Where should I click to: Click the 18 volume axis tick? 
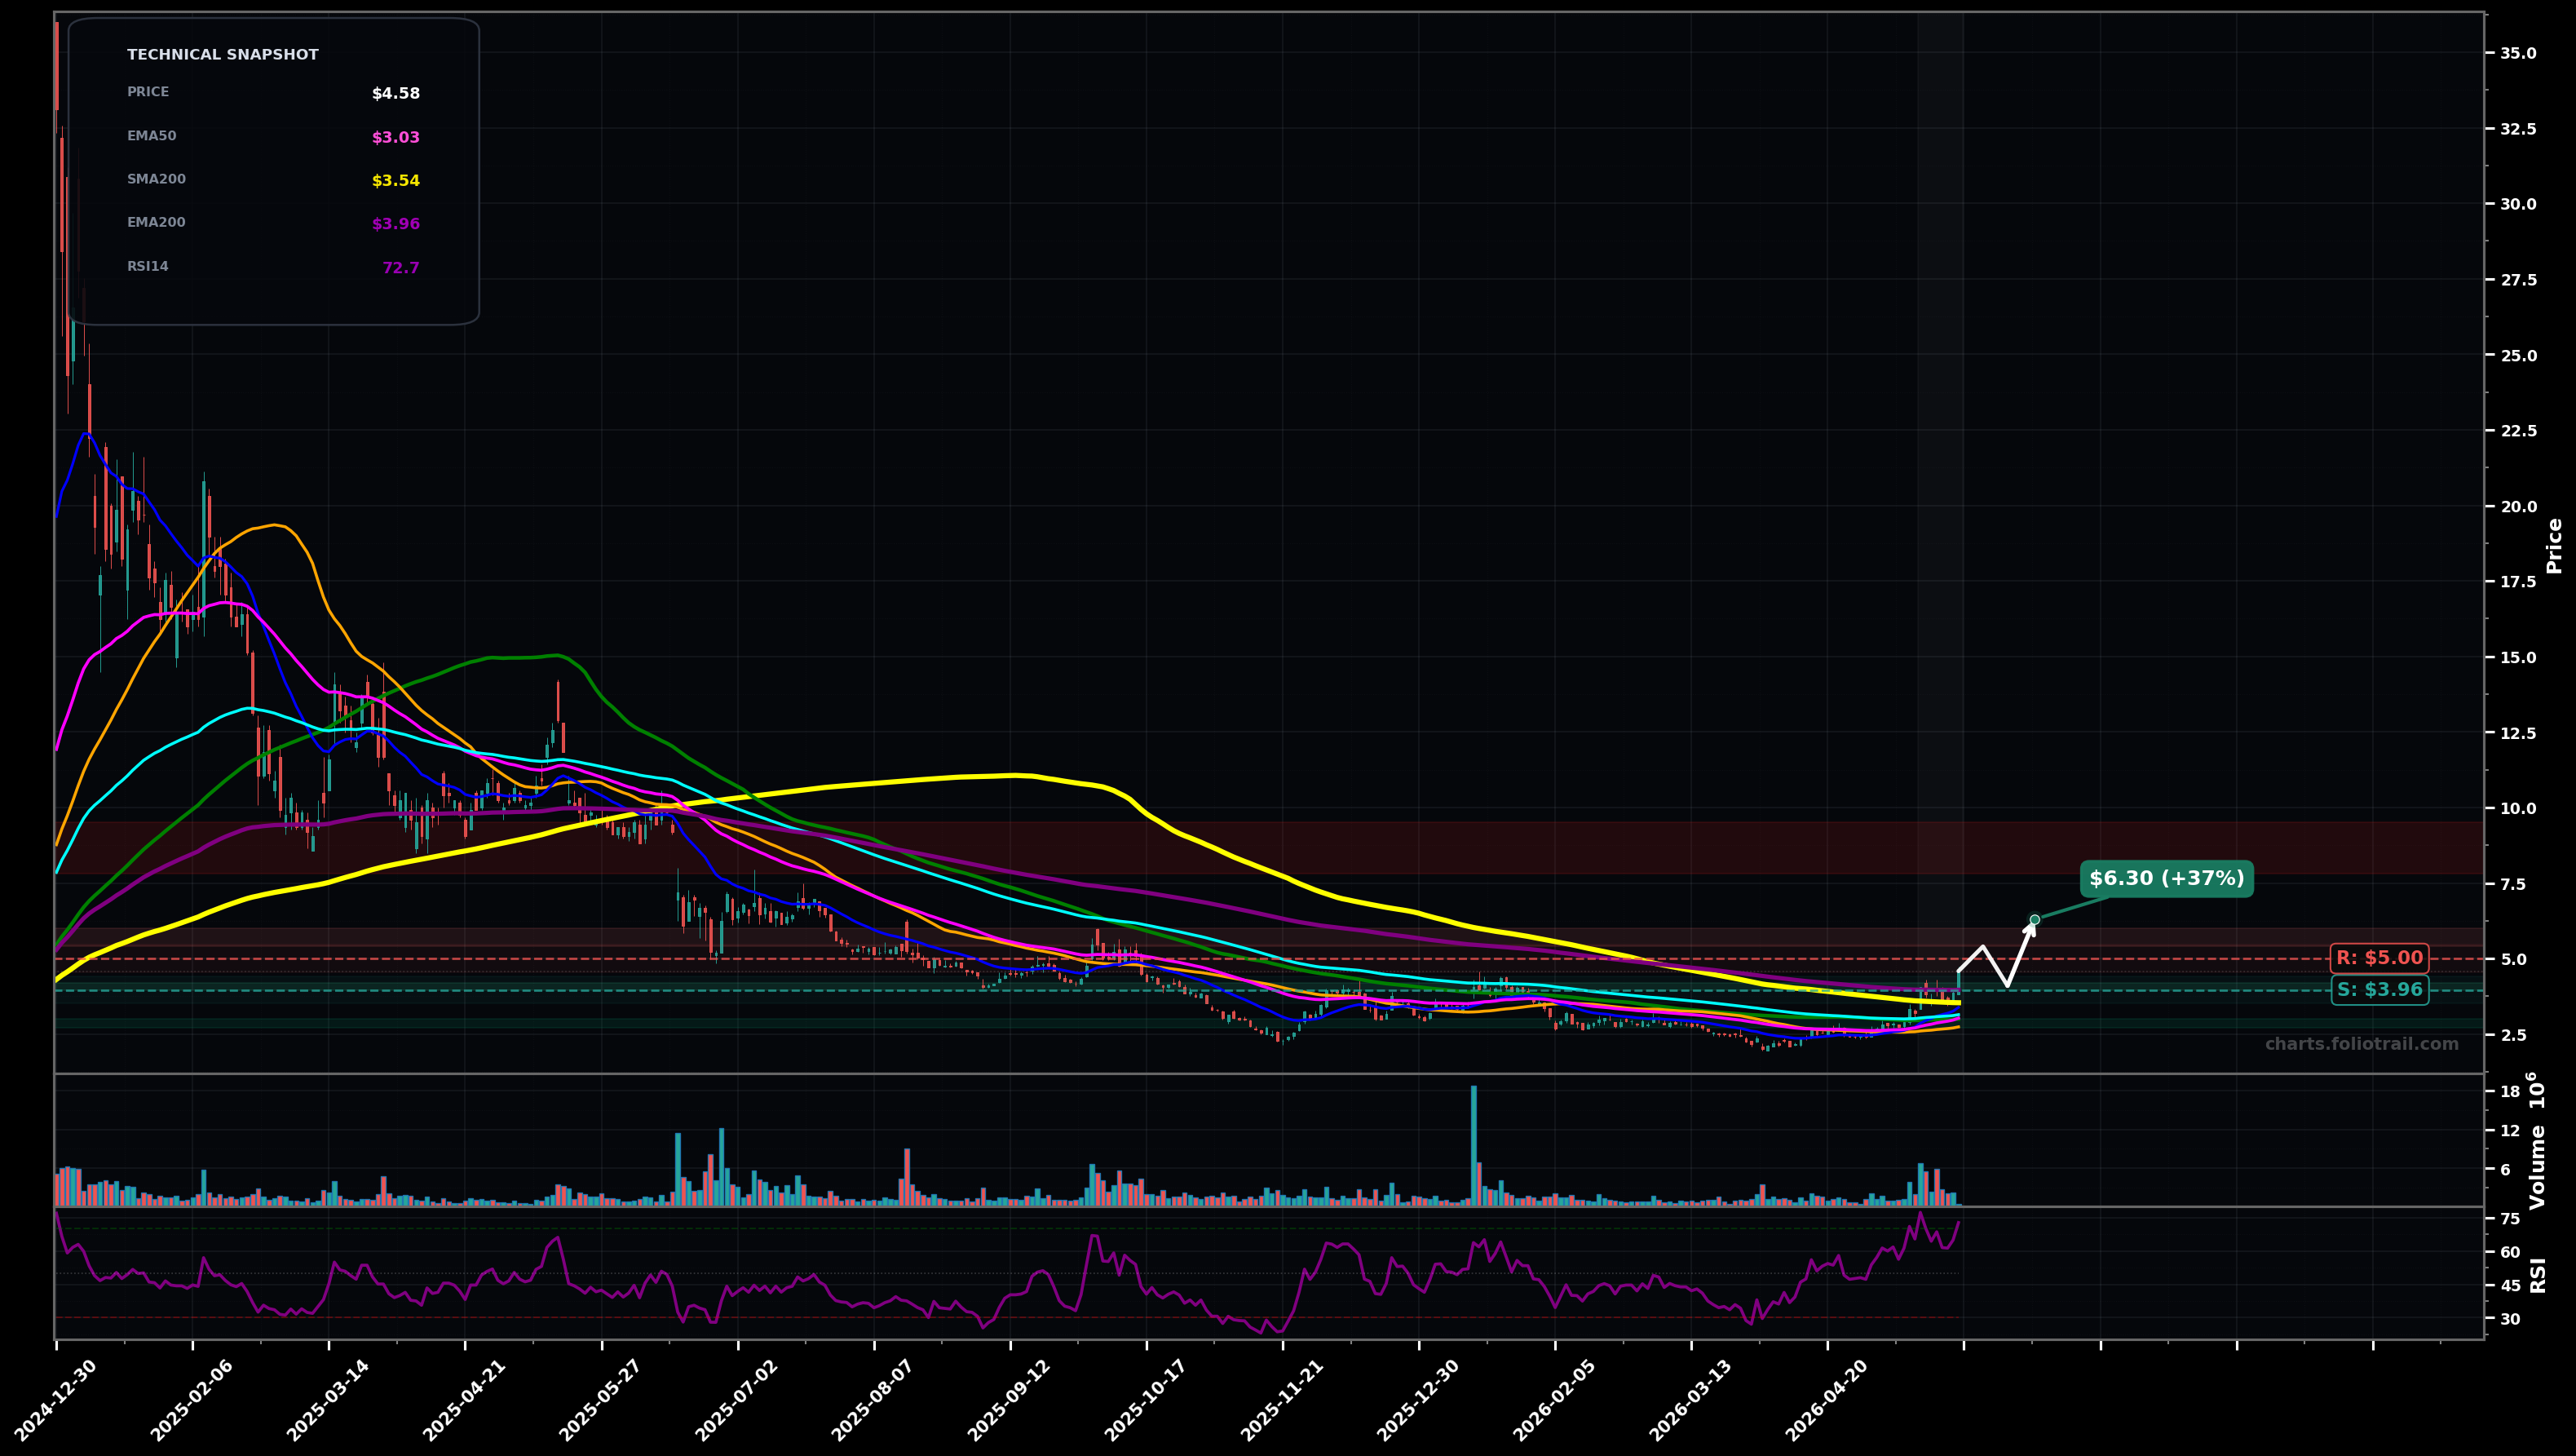point(2510,1092)
